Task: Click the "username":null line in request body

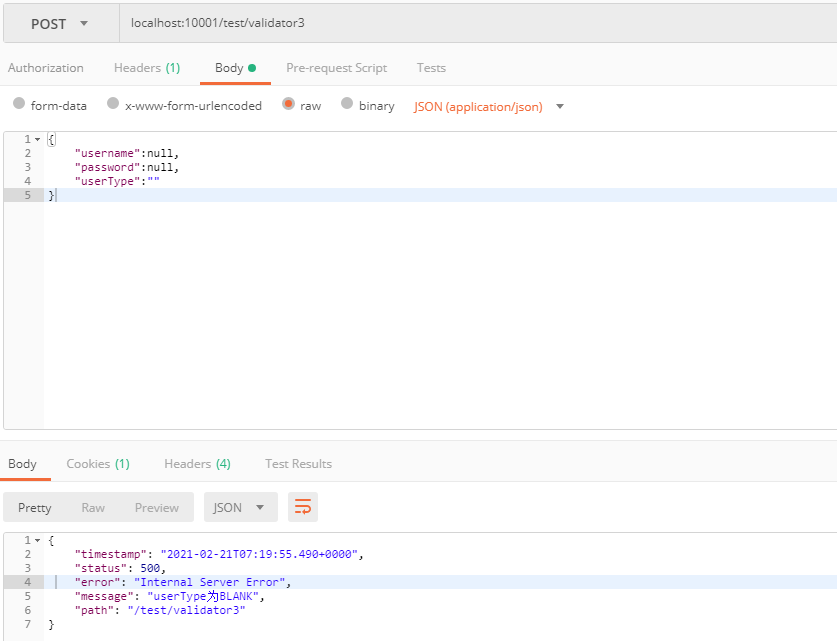Action: click(127, 153)
